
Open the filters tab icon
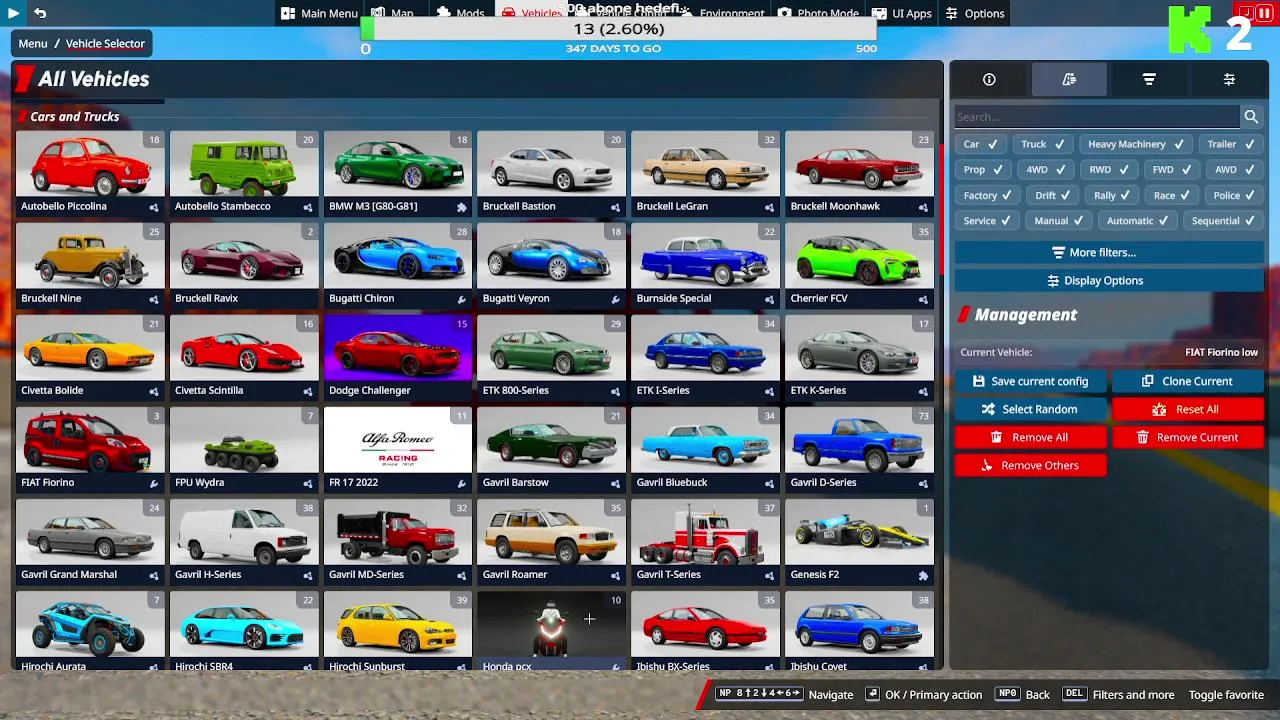point(1149,79)
